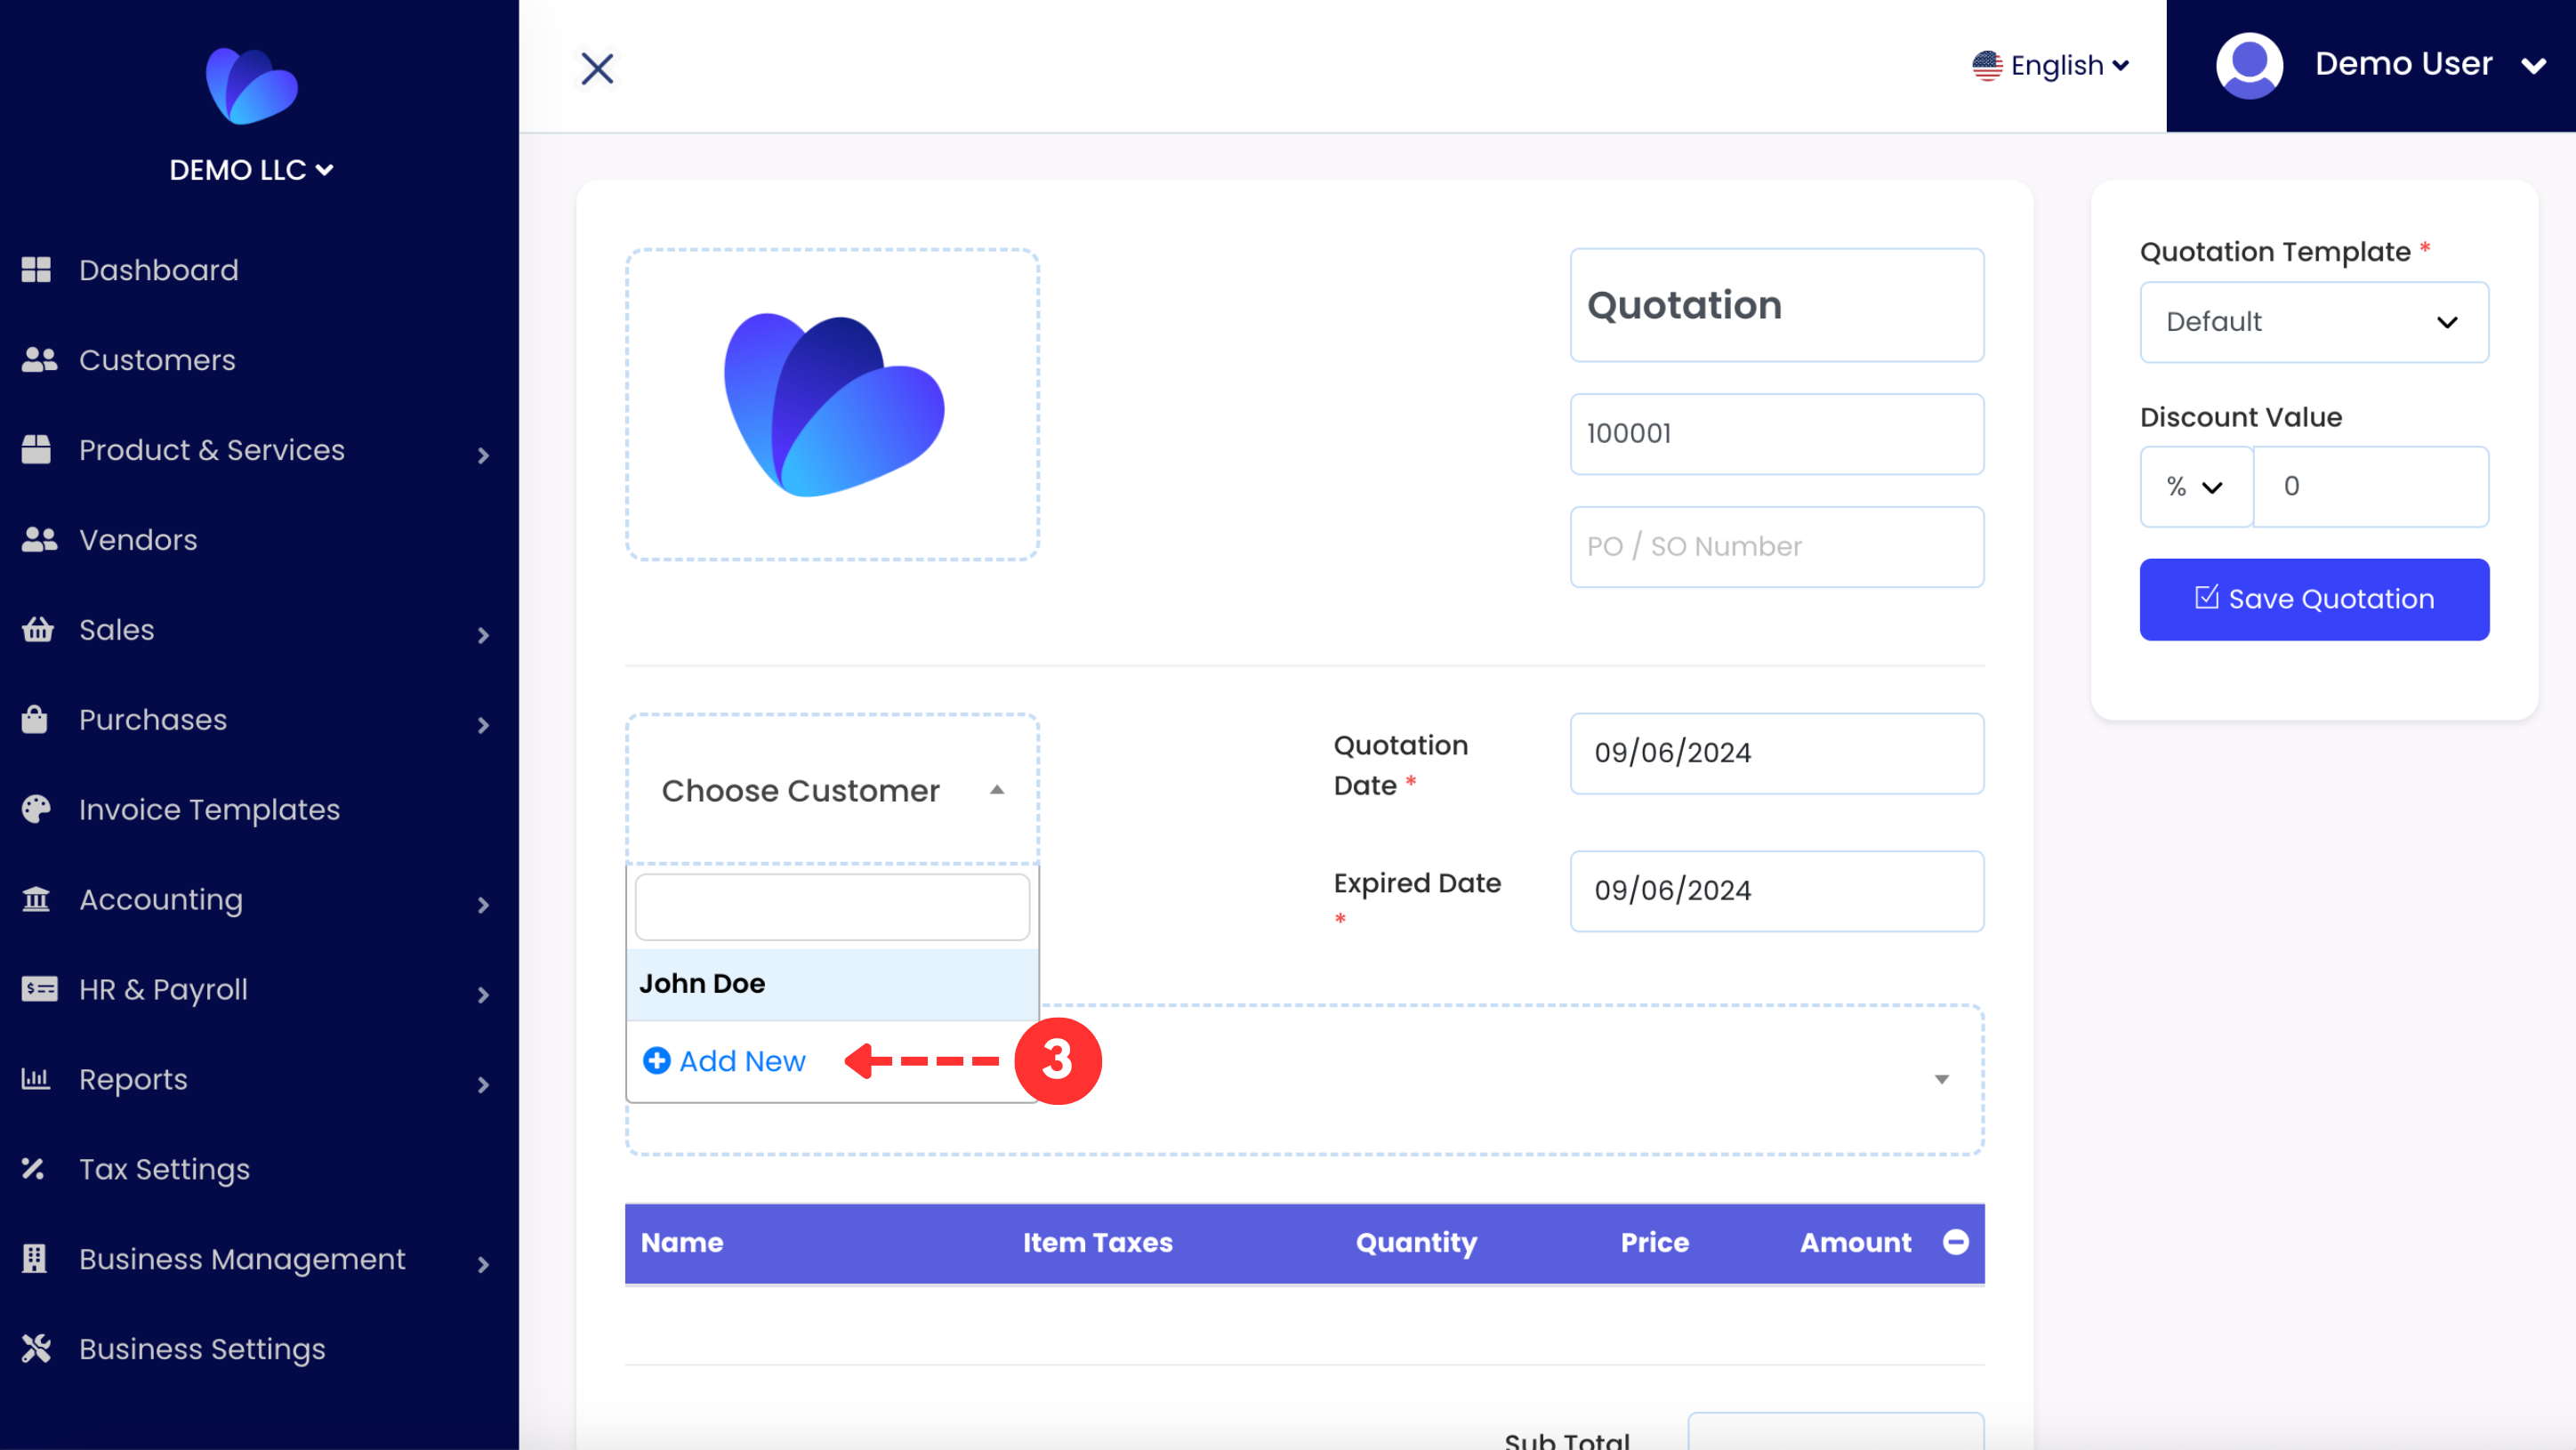Viewport: 2576px width, 1450px height.
Task: Click the Quotation Date field
Action: point(1776,753)
